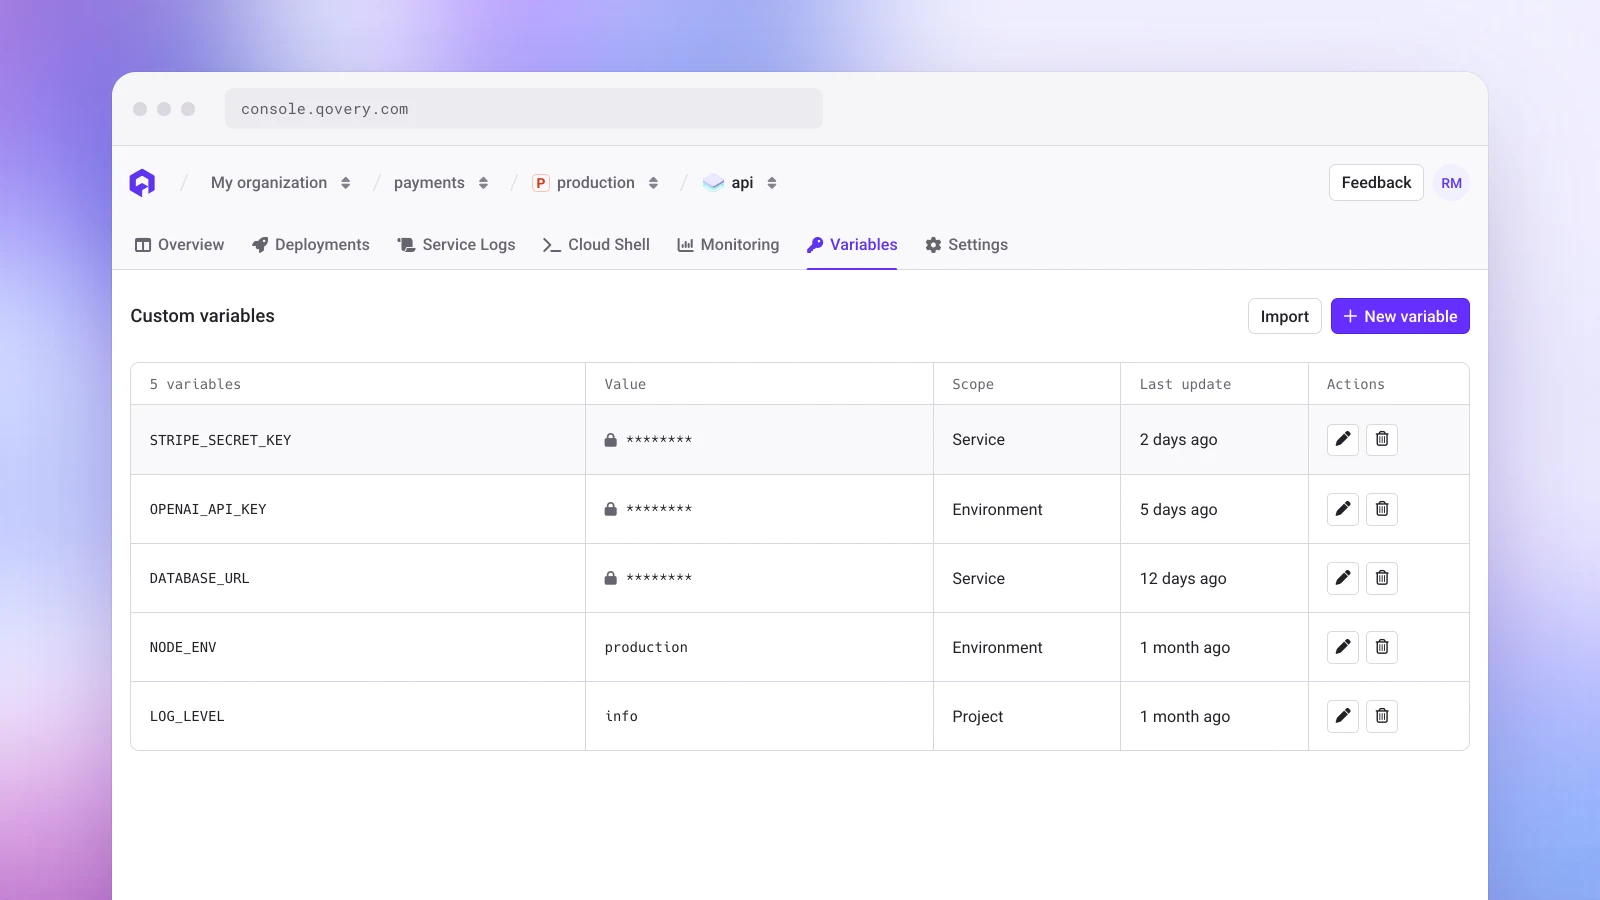Viewport: 1600px width, 900px height.
Task: Create a New variable
Action: tap(1400, 316)
